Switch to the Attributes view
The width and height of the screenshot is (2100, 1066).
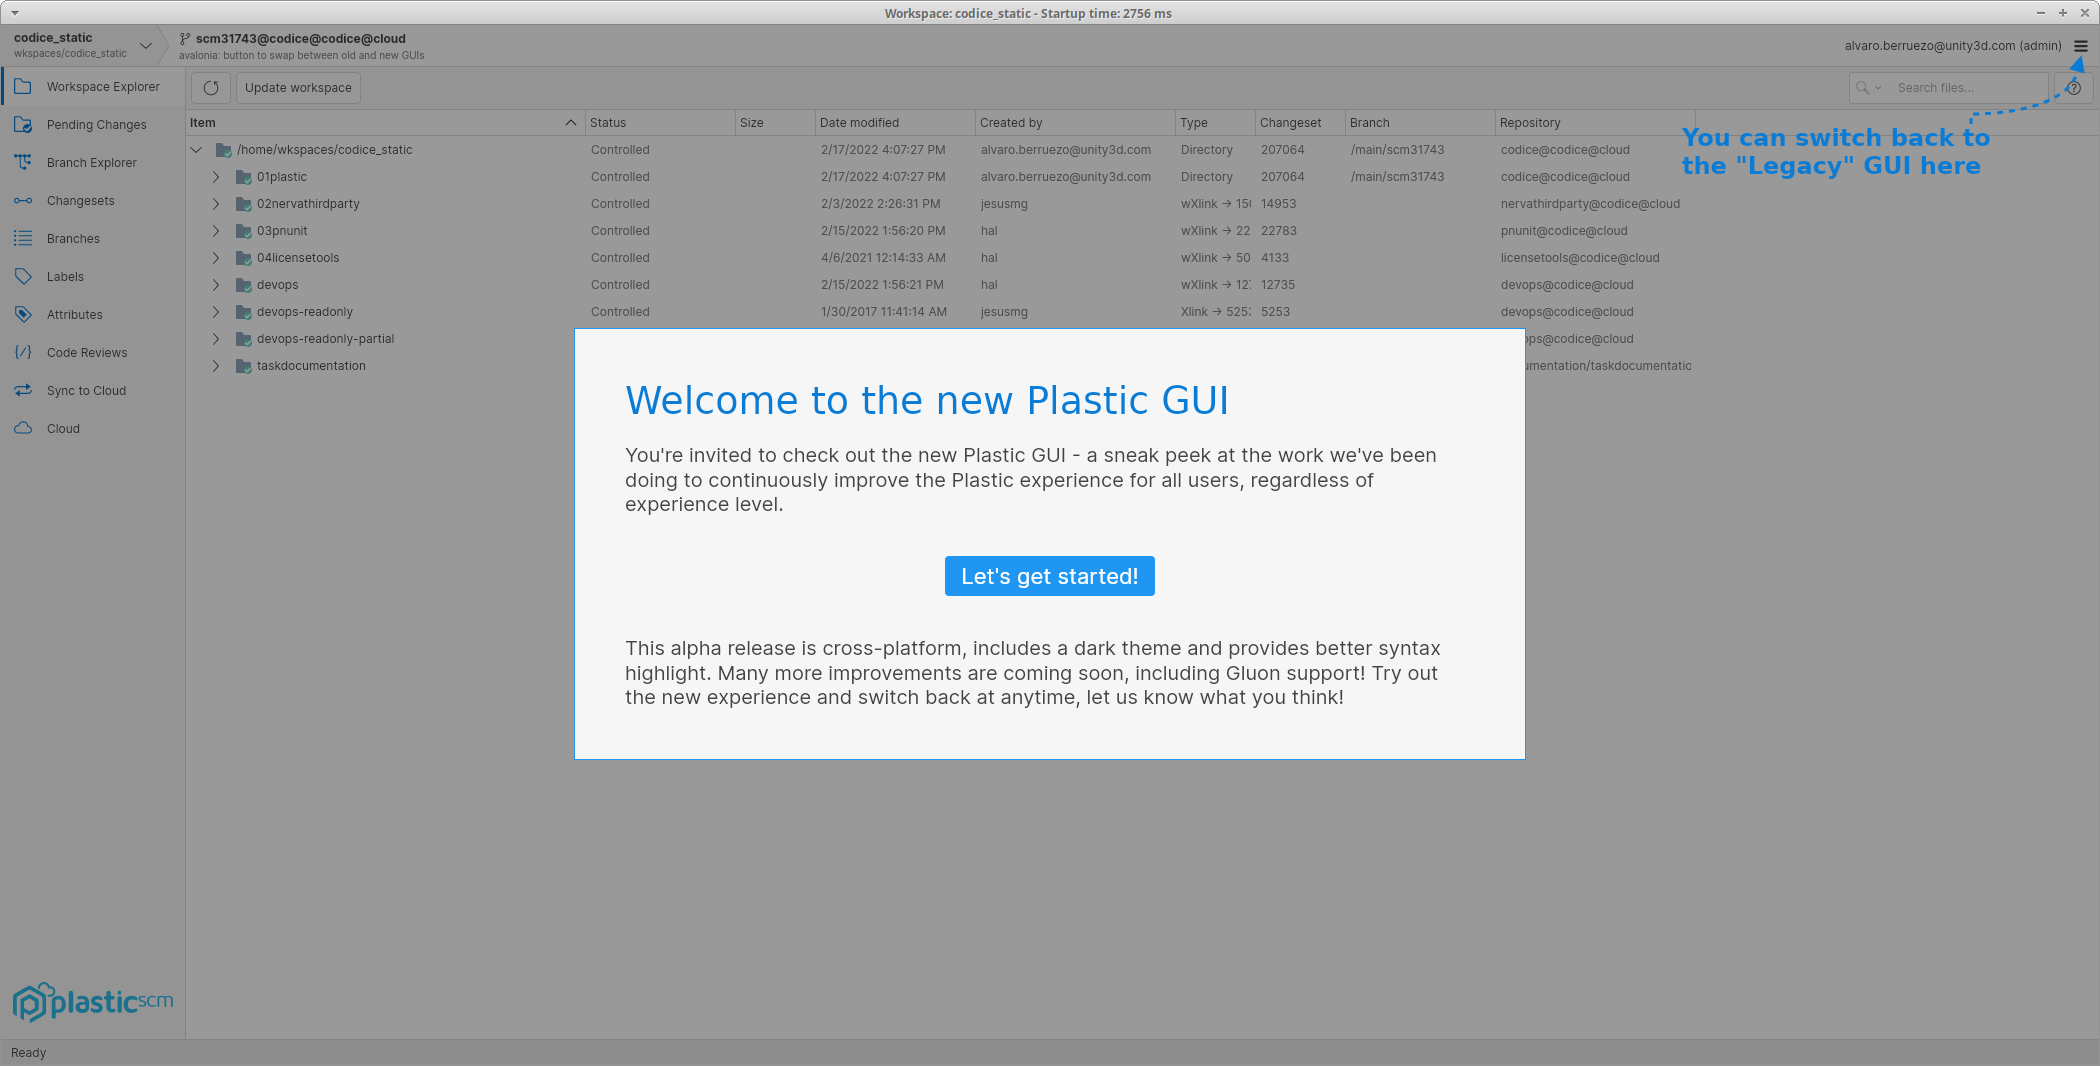click(74, 315)
